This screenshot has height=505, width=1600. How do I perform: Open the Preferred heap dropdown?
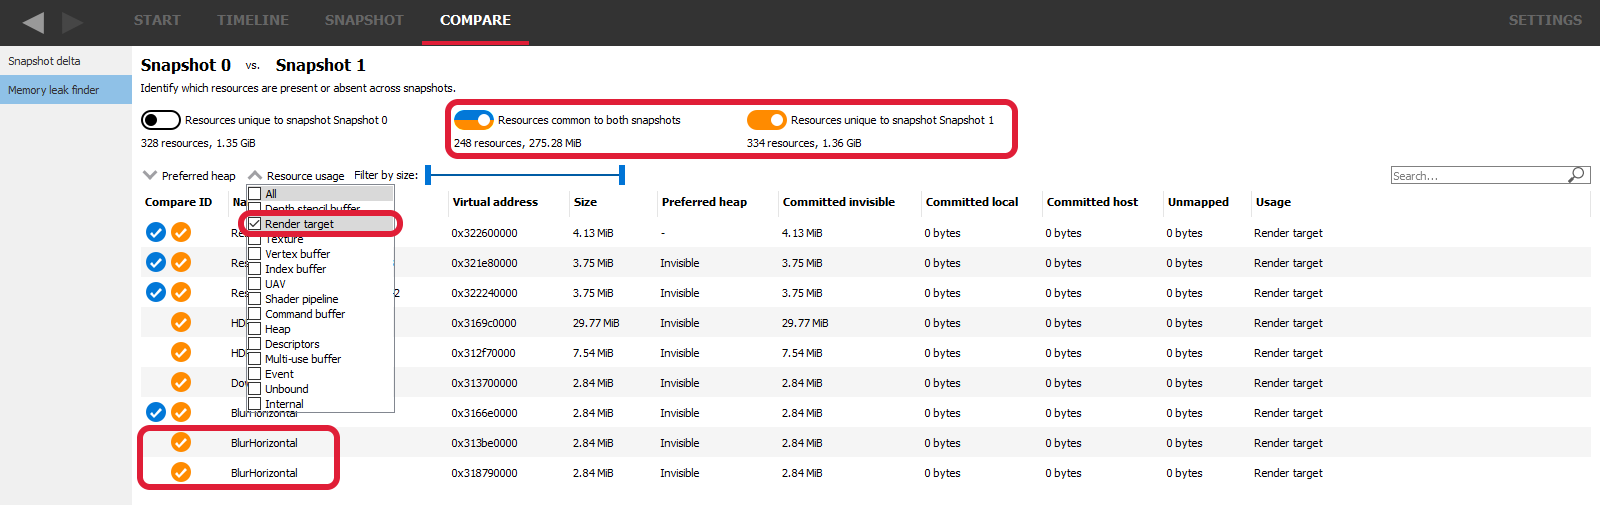tap(189, 176)
